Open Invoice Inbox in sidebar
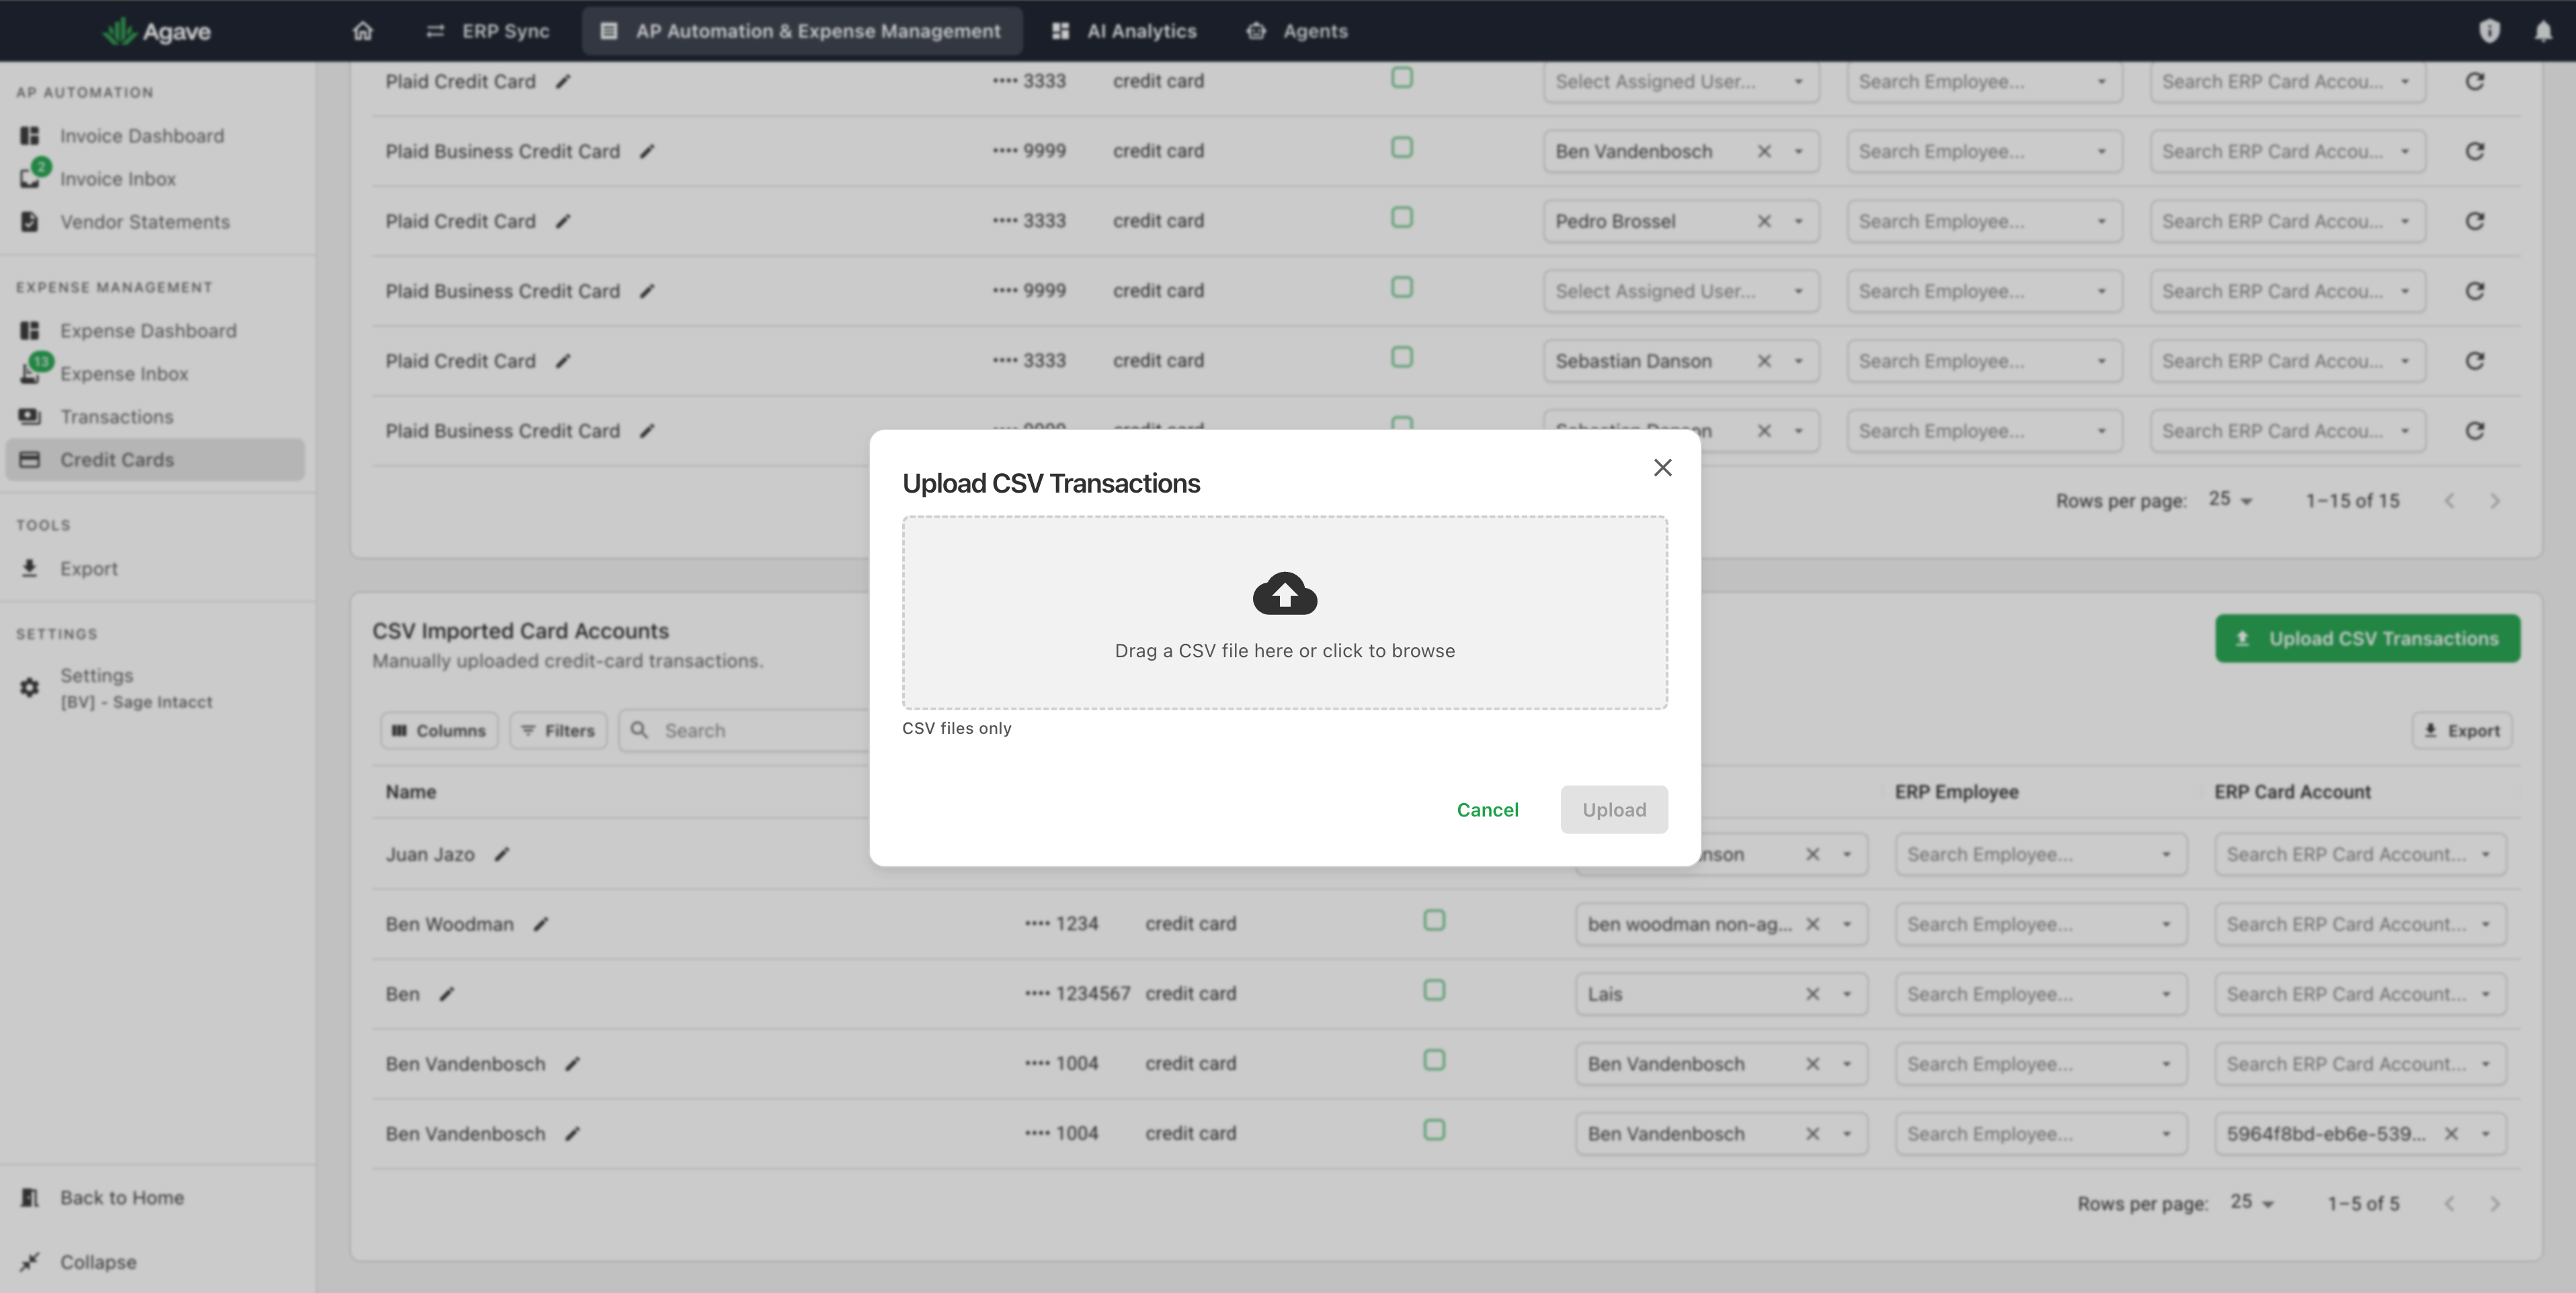 pyautogui.click(x=117, y=178)
